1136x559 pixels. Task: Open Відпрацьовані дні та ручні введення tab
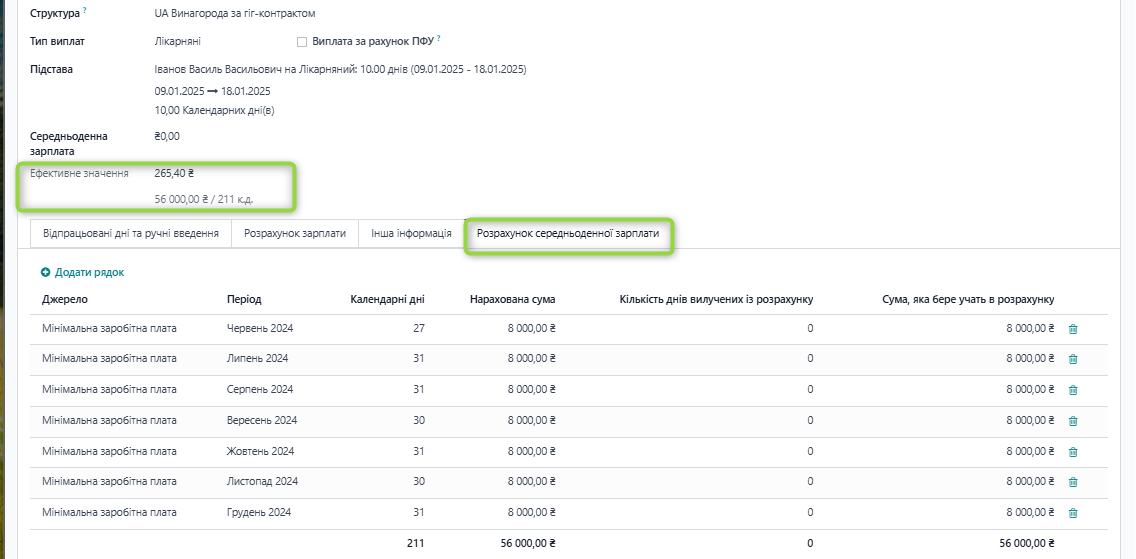[x=130, y=234]
